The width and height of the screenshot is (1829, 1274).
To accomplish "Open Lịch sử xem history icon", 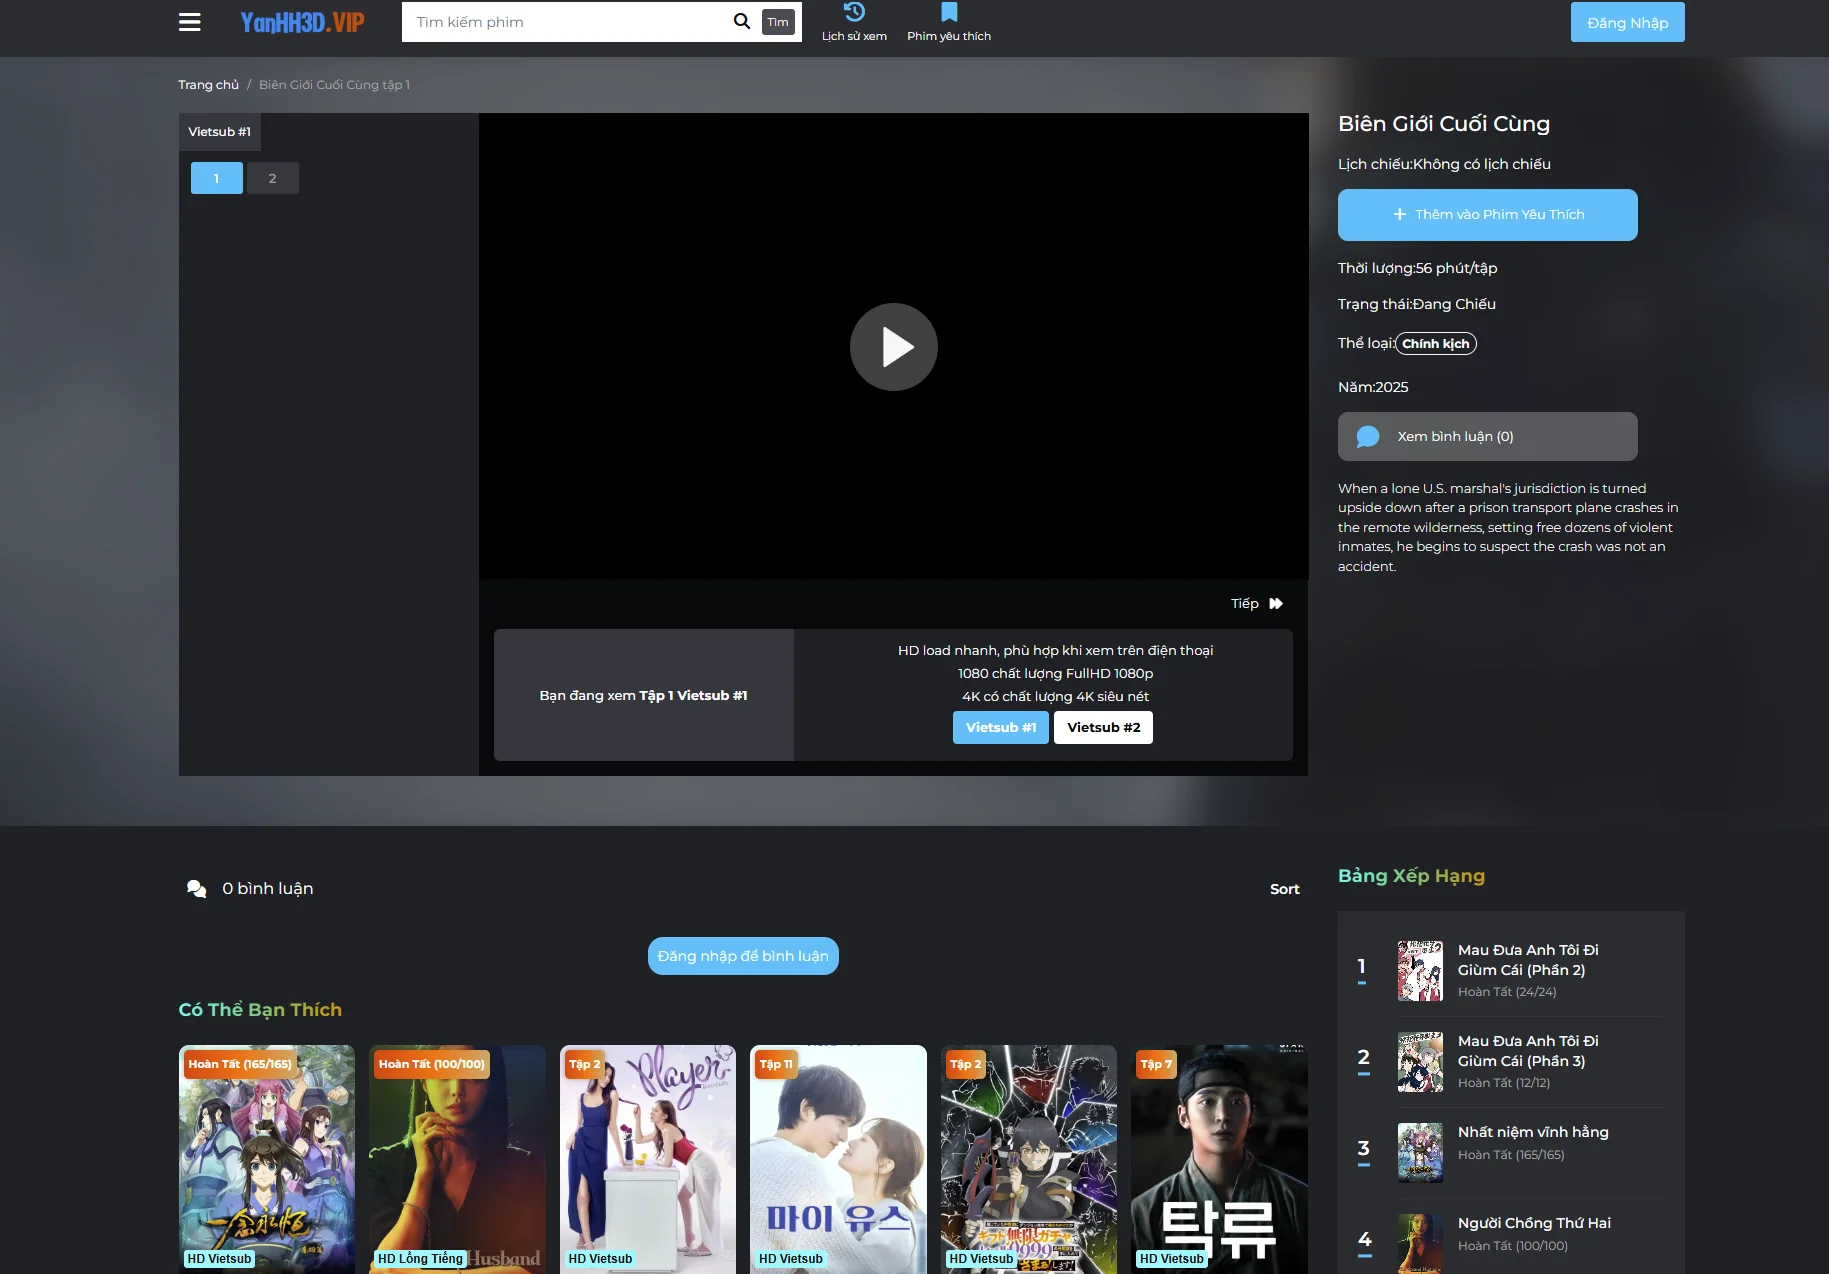I will point(853,12).
